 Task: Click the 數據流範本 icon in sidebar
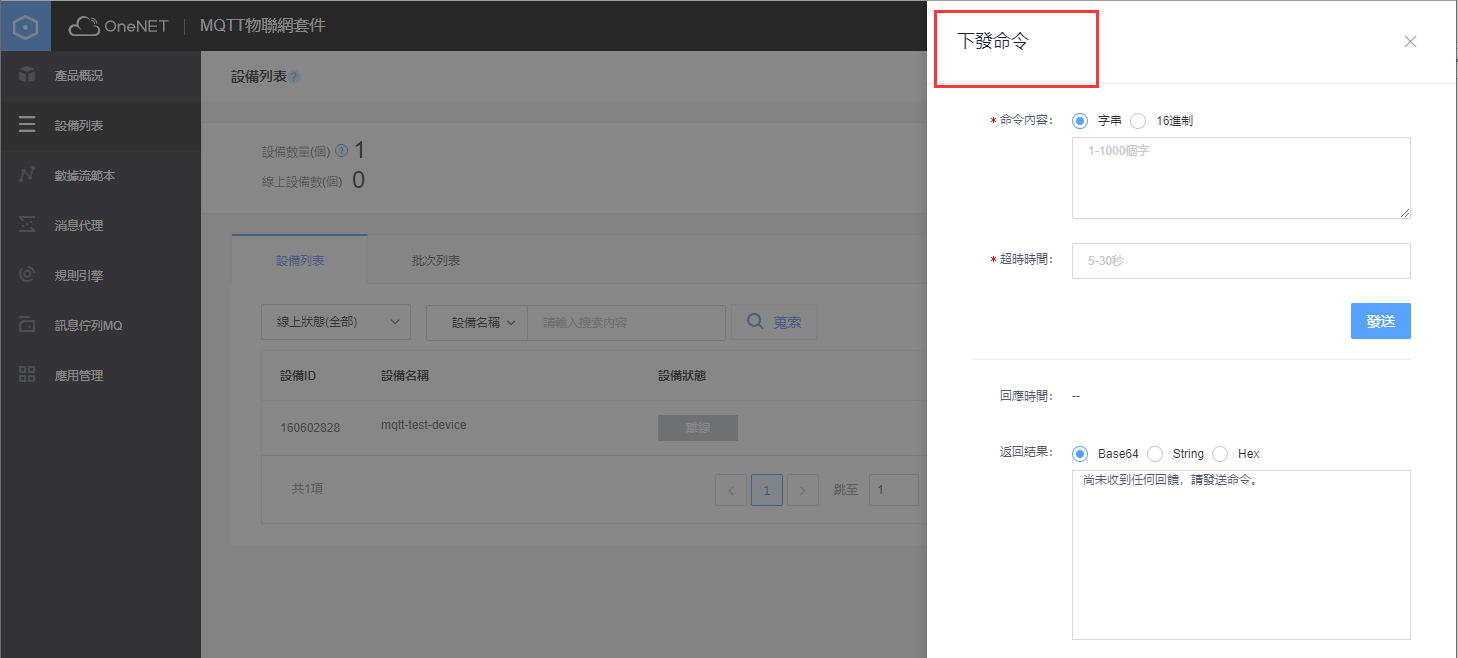click(28, 175)
